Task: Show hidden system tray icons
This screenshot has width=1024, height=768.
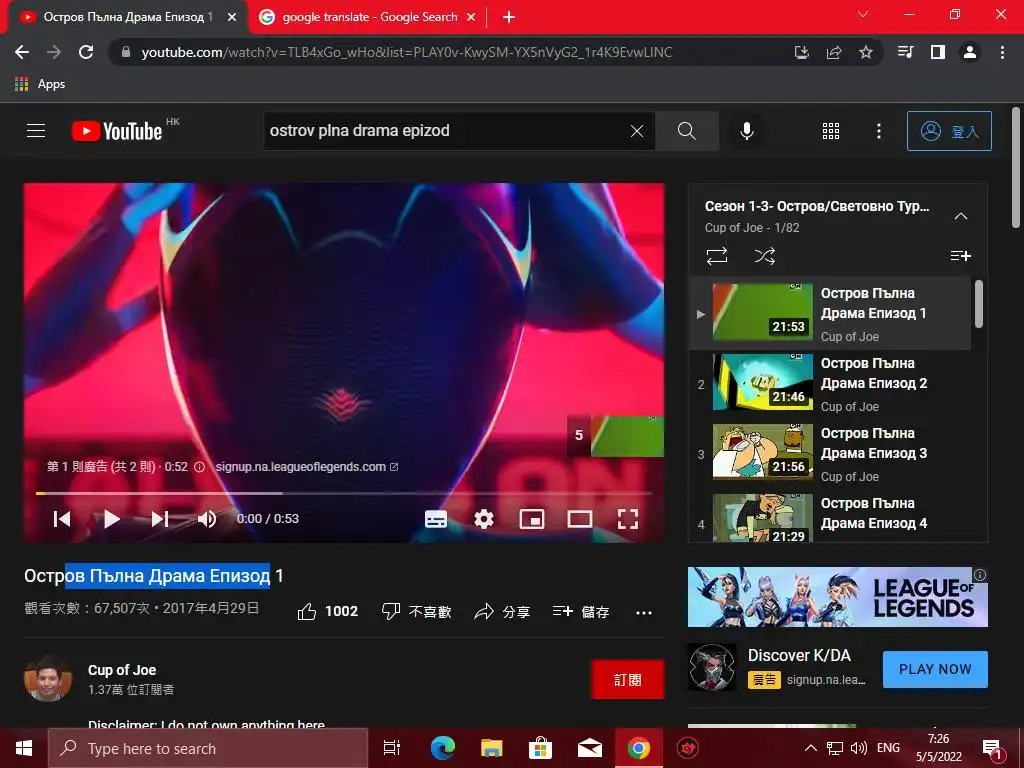Action: pos(810,748)
